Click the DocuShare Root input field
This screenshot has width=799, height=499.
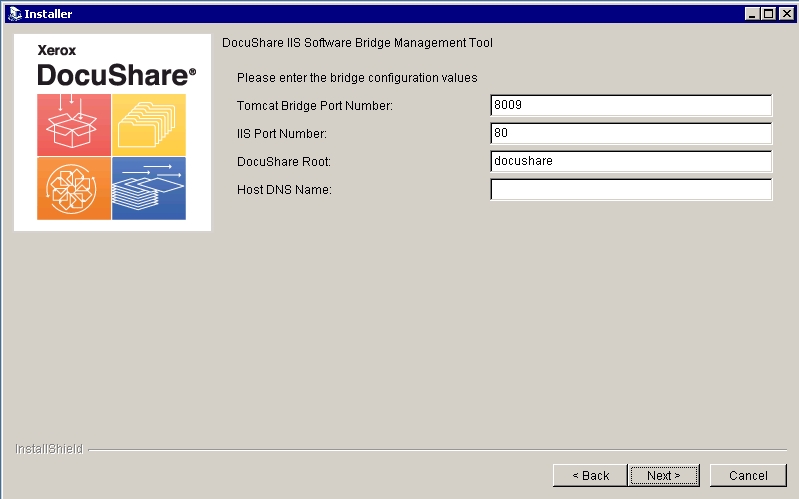[631, 162]
